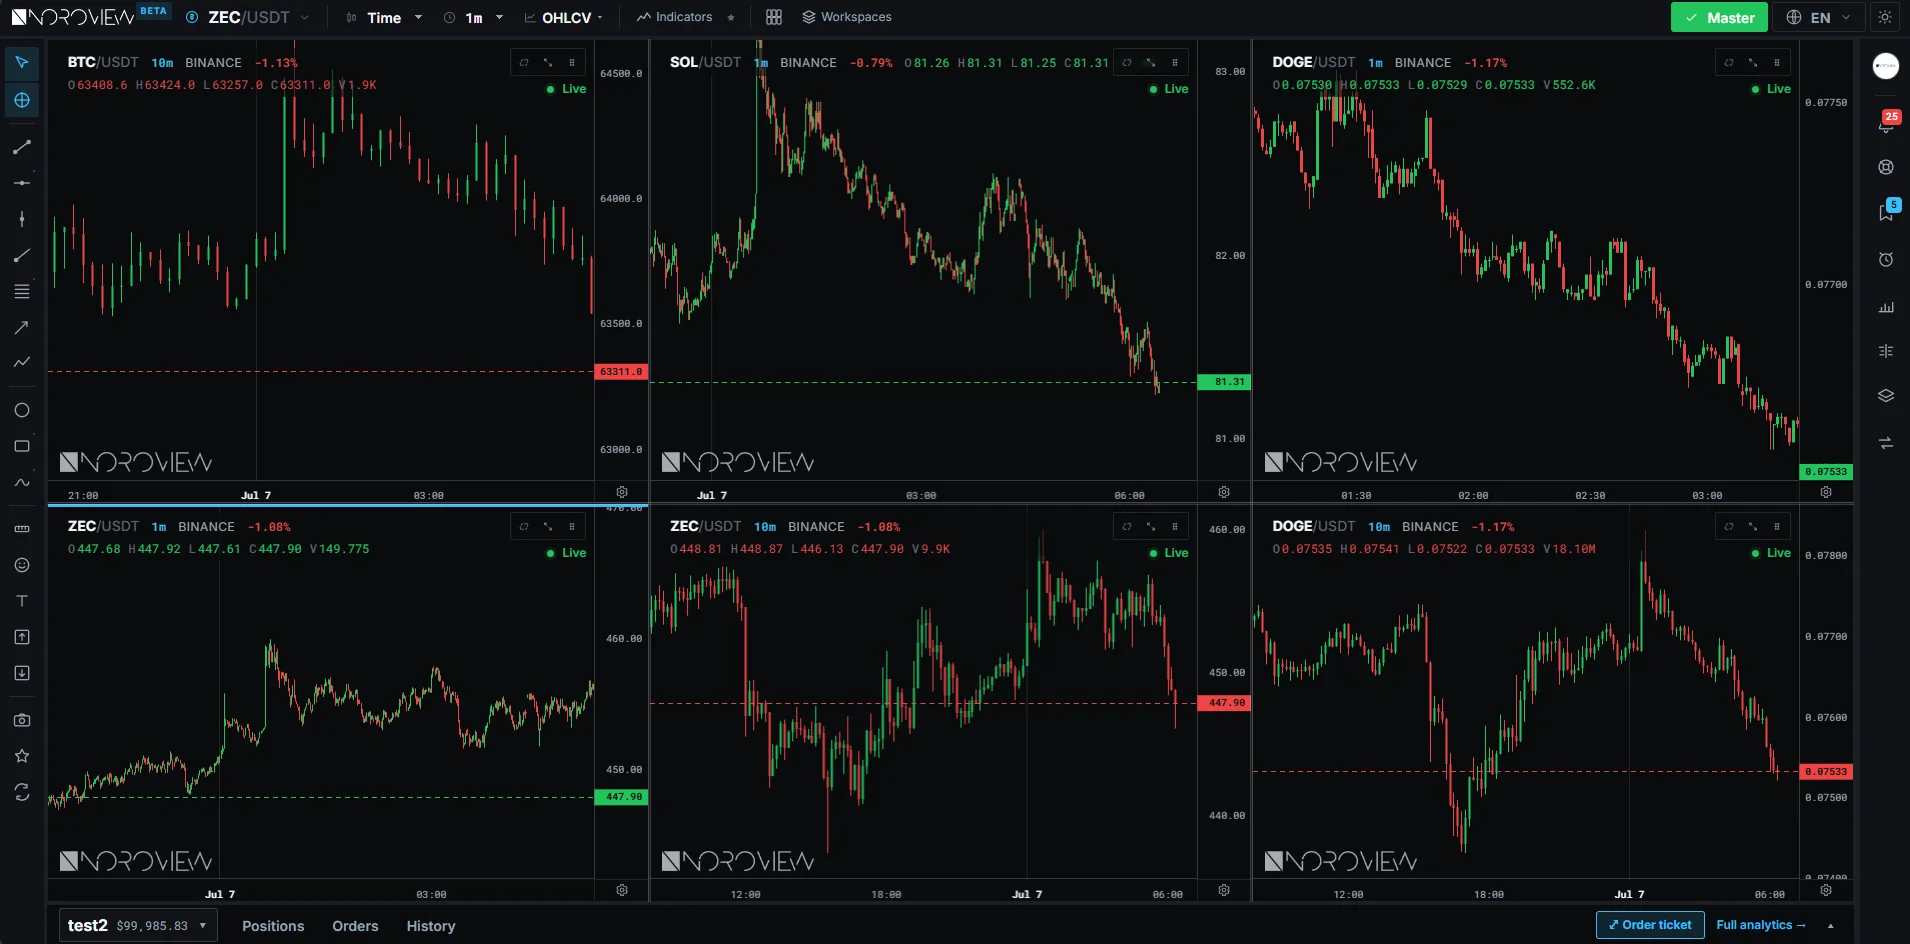Open the Orders tab
This screenshot has width=1910, height=944.
pos(355,926)
